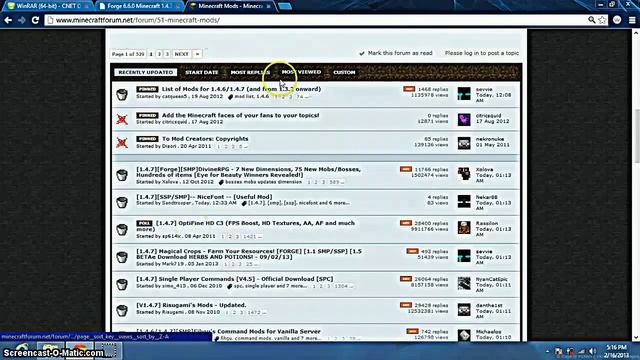Viewport: 640px width, 360px height.
Task: Click the red icon beside Add the Minecraft faces topic
Action: (122, 119)
